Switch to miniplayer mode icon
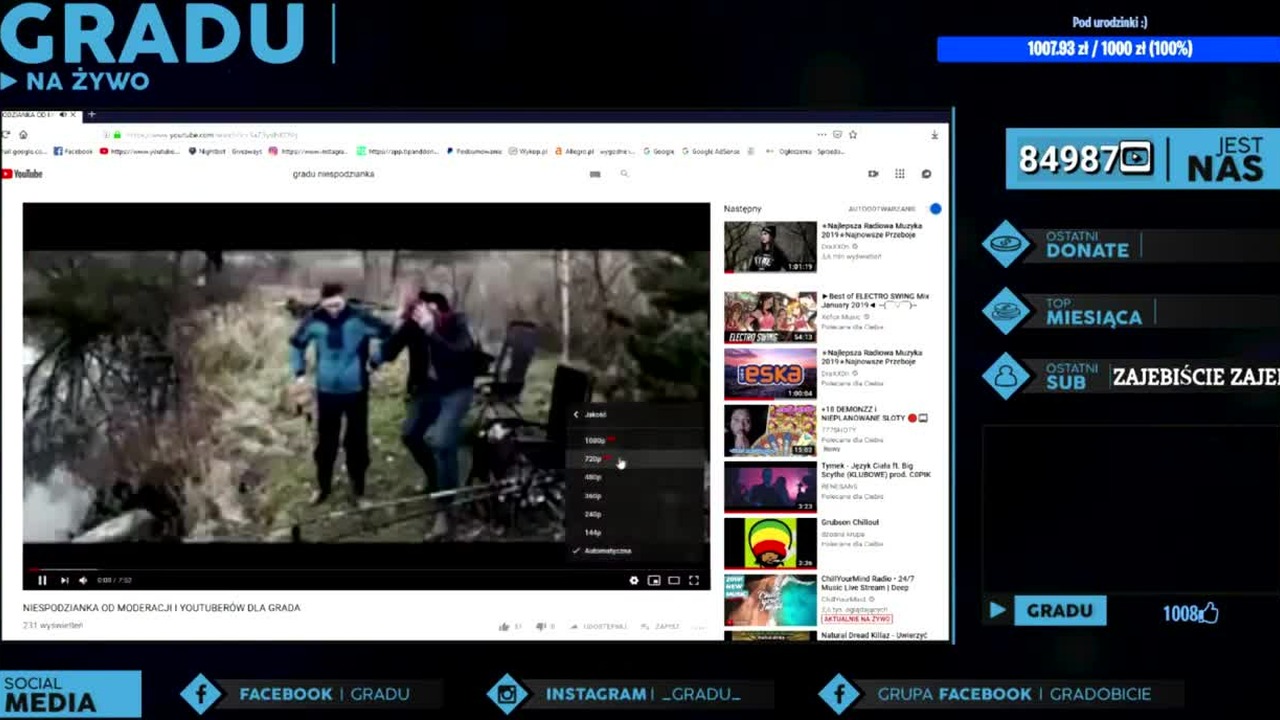This screenshot has height=720, width=1280. [x=654, y=580]
